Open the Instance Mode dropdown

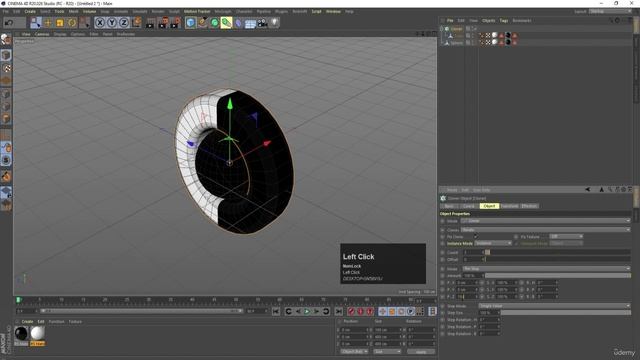click(493, 243)
